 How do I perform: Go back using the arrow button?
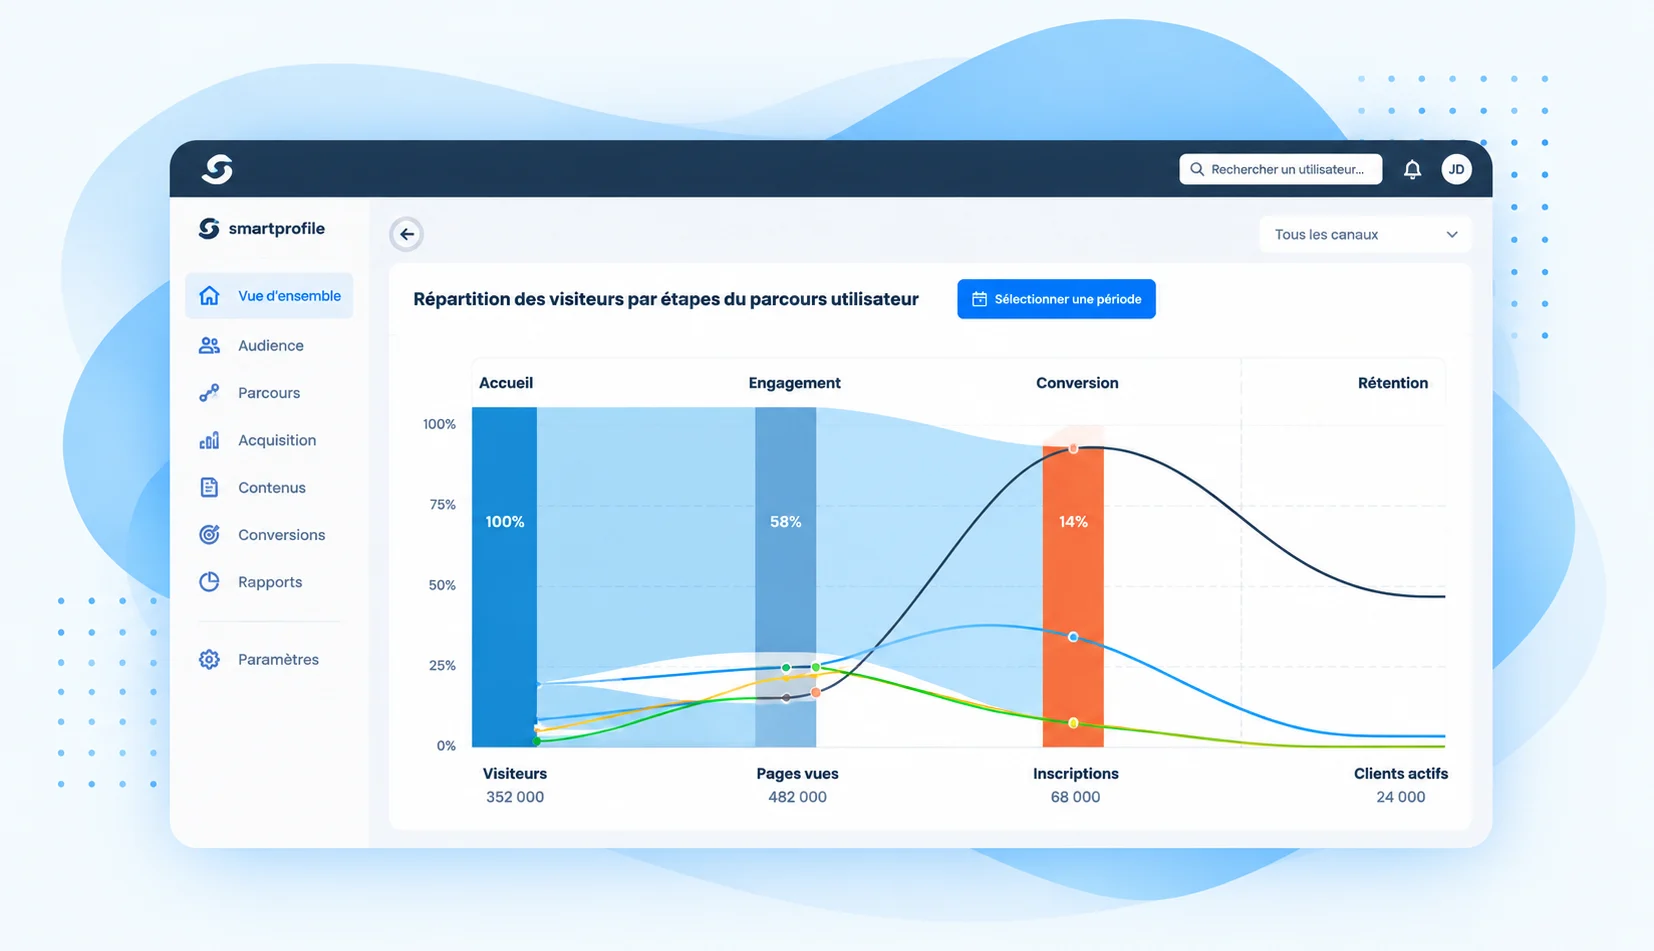click(406, 234)
